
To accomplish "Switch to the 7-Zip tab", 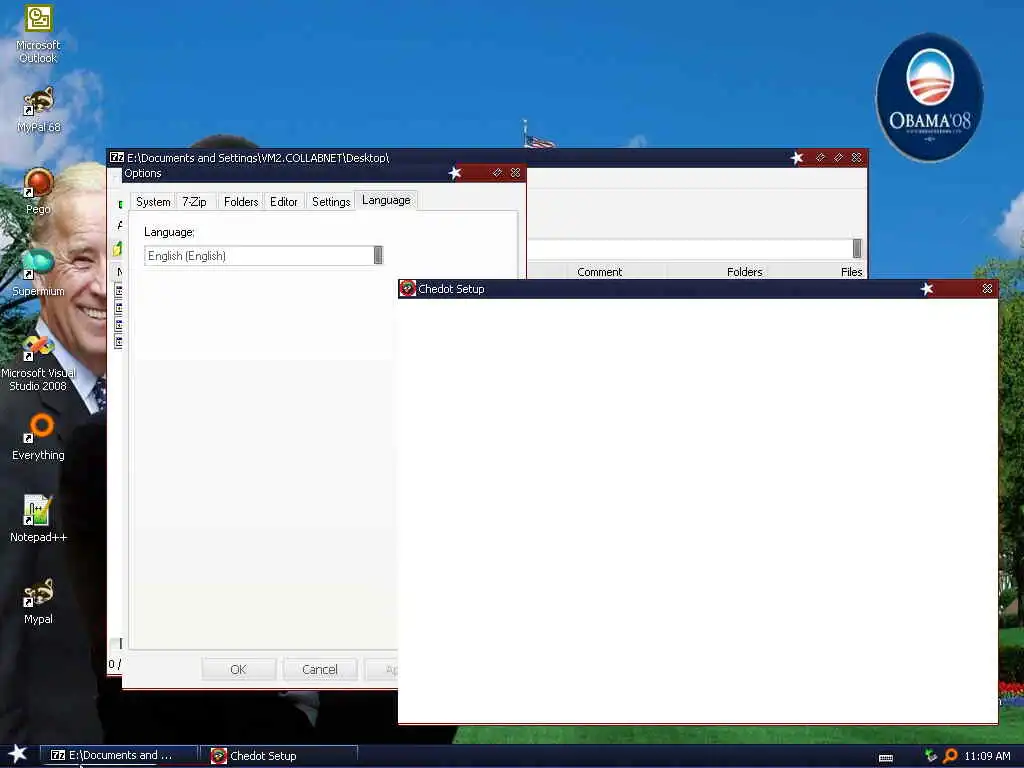I will click(x=194, y=202).
